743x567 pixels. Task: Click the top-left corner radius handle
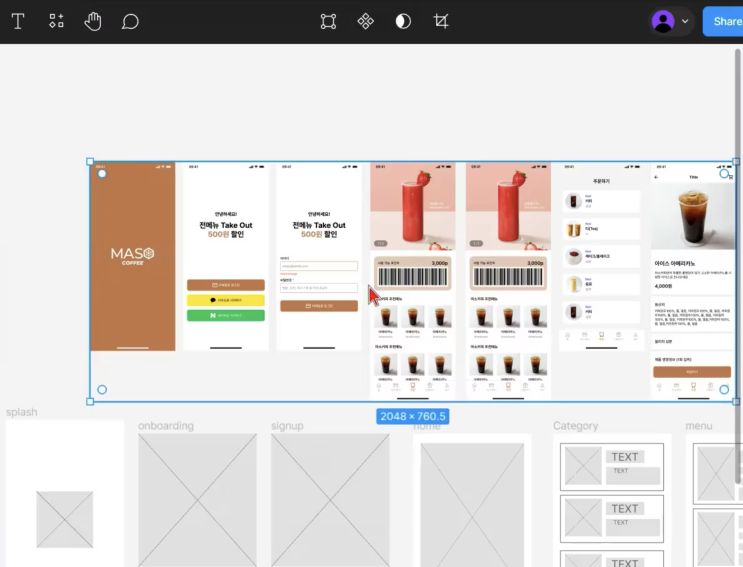pyautogui.click(x=102, y=174)
